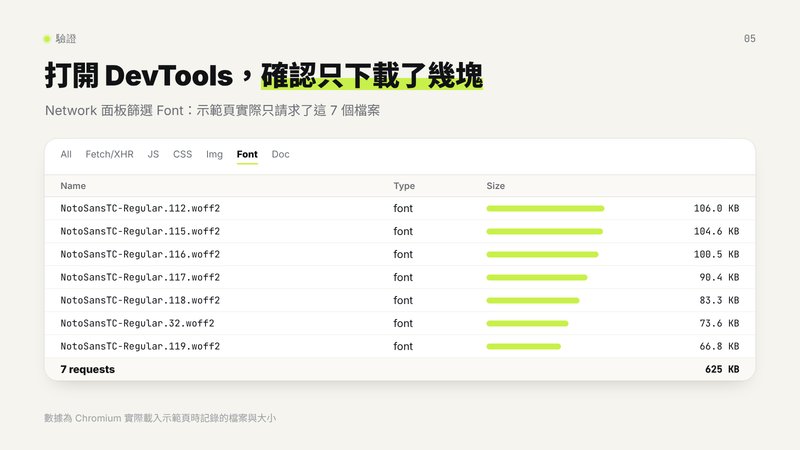
Task: Switch to the Doc filter tab
Action: 280,154
